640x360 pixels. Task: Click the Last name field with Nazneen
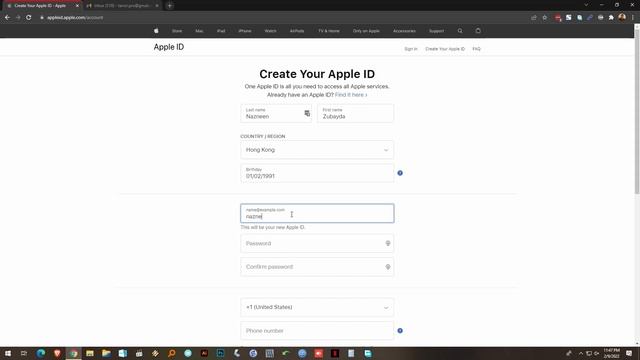[x=276, y=113]
